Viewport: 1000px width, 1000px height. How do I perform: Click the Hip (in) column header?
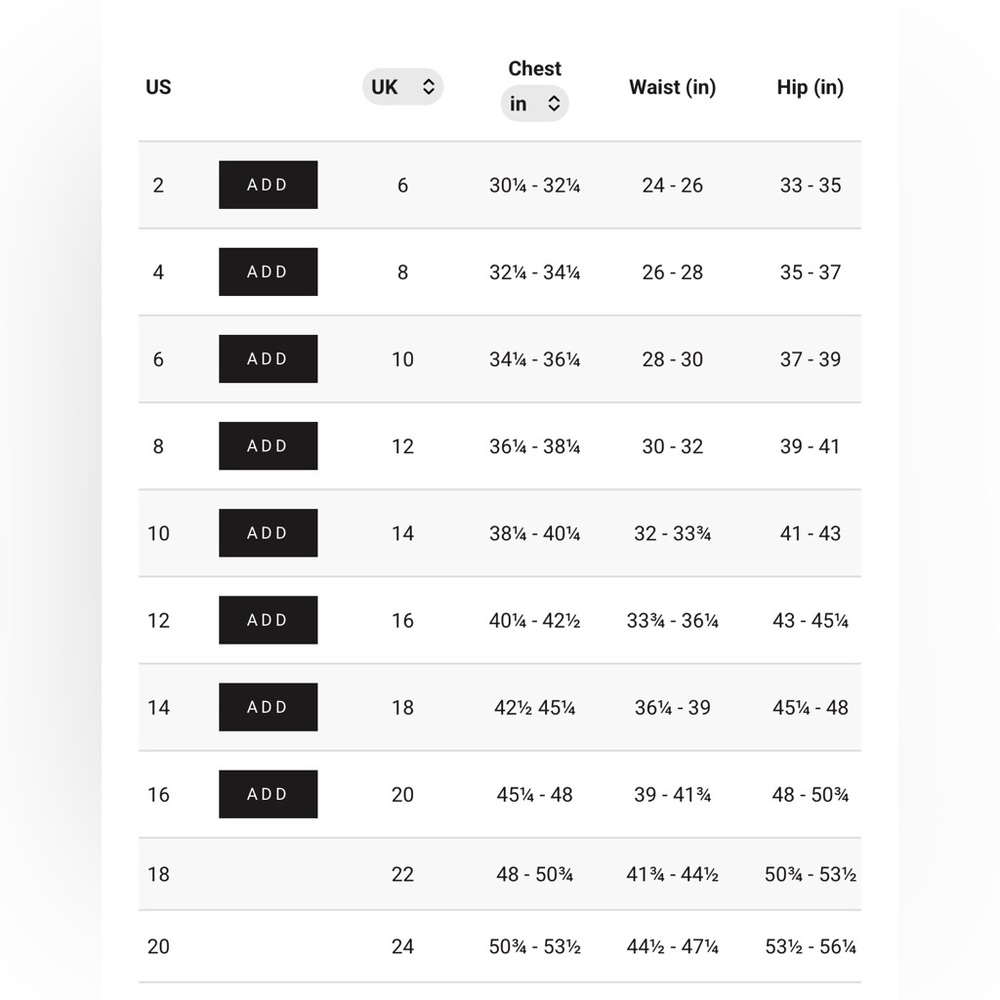tap(810, 87)
